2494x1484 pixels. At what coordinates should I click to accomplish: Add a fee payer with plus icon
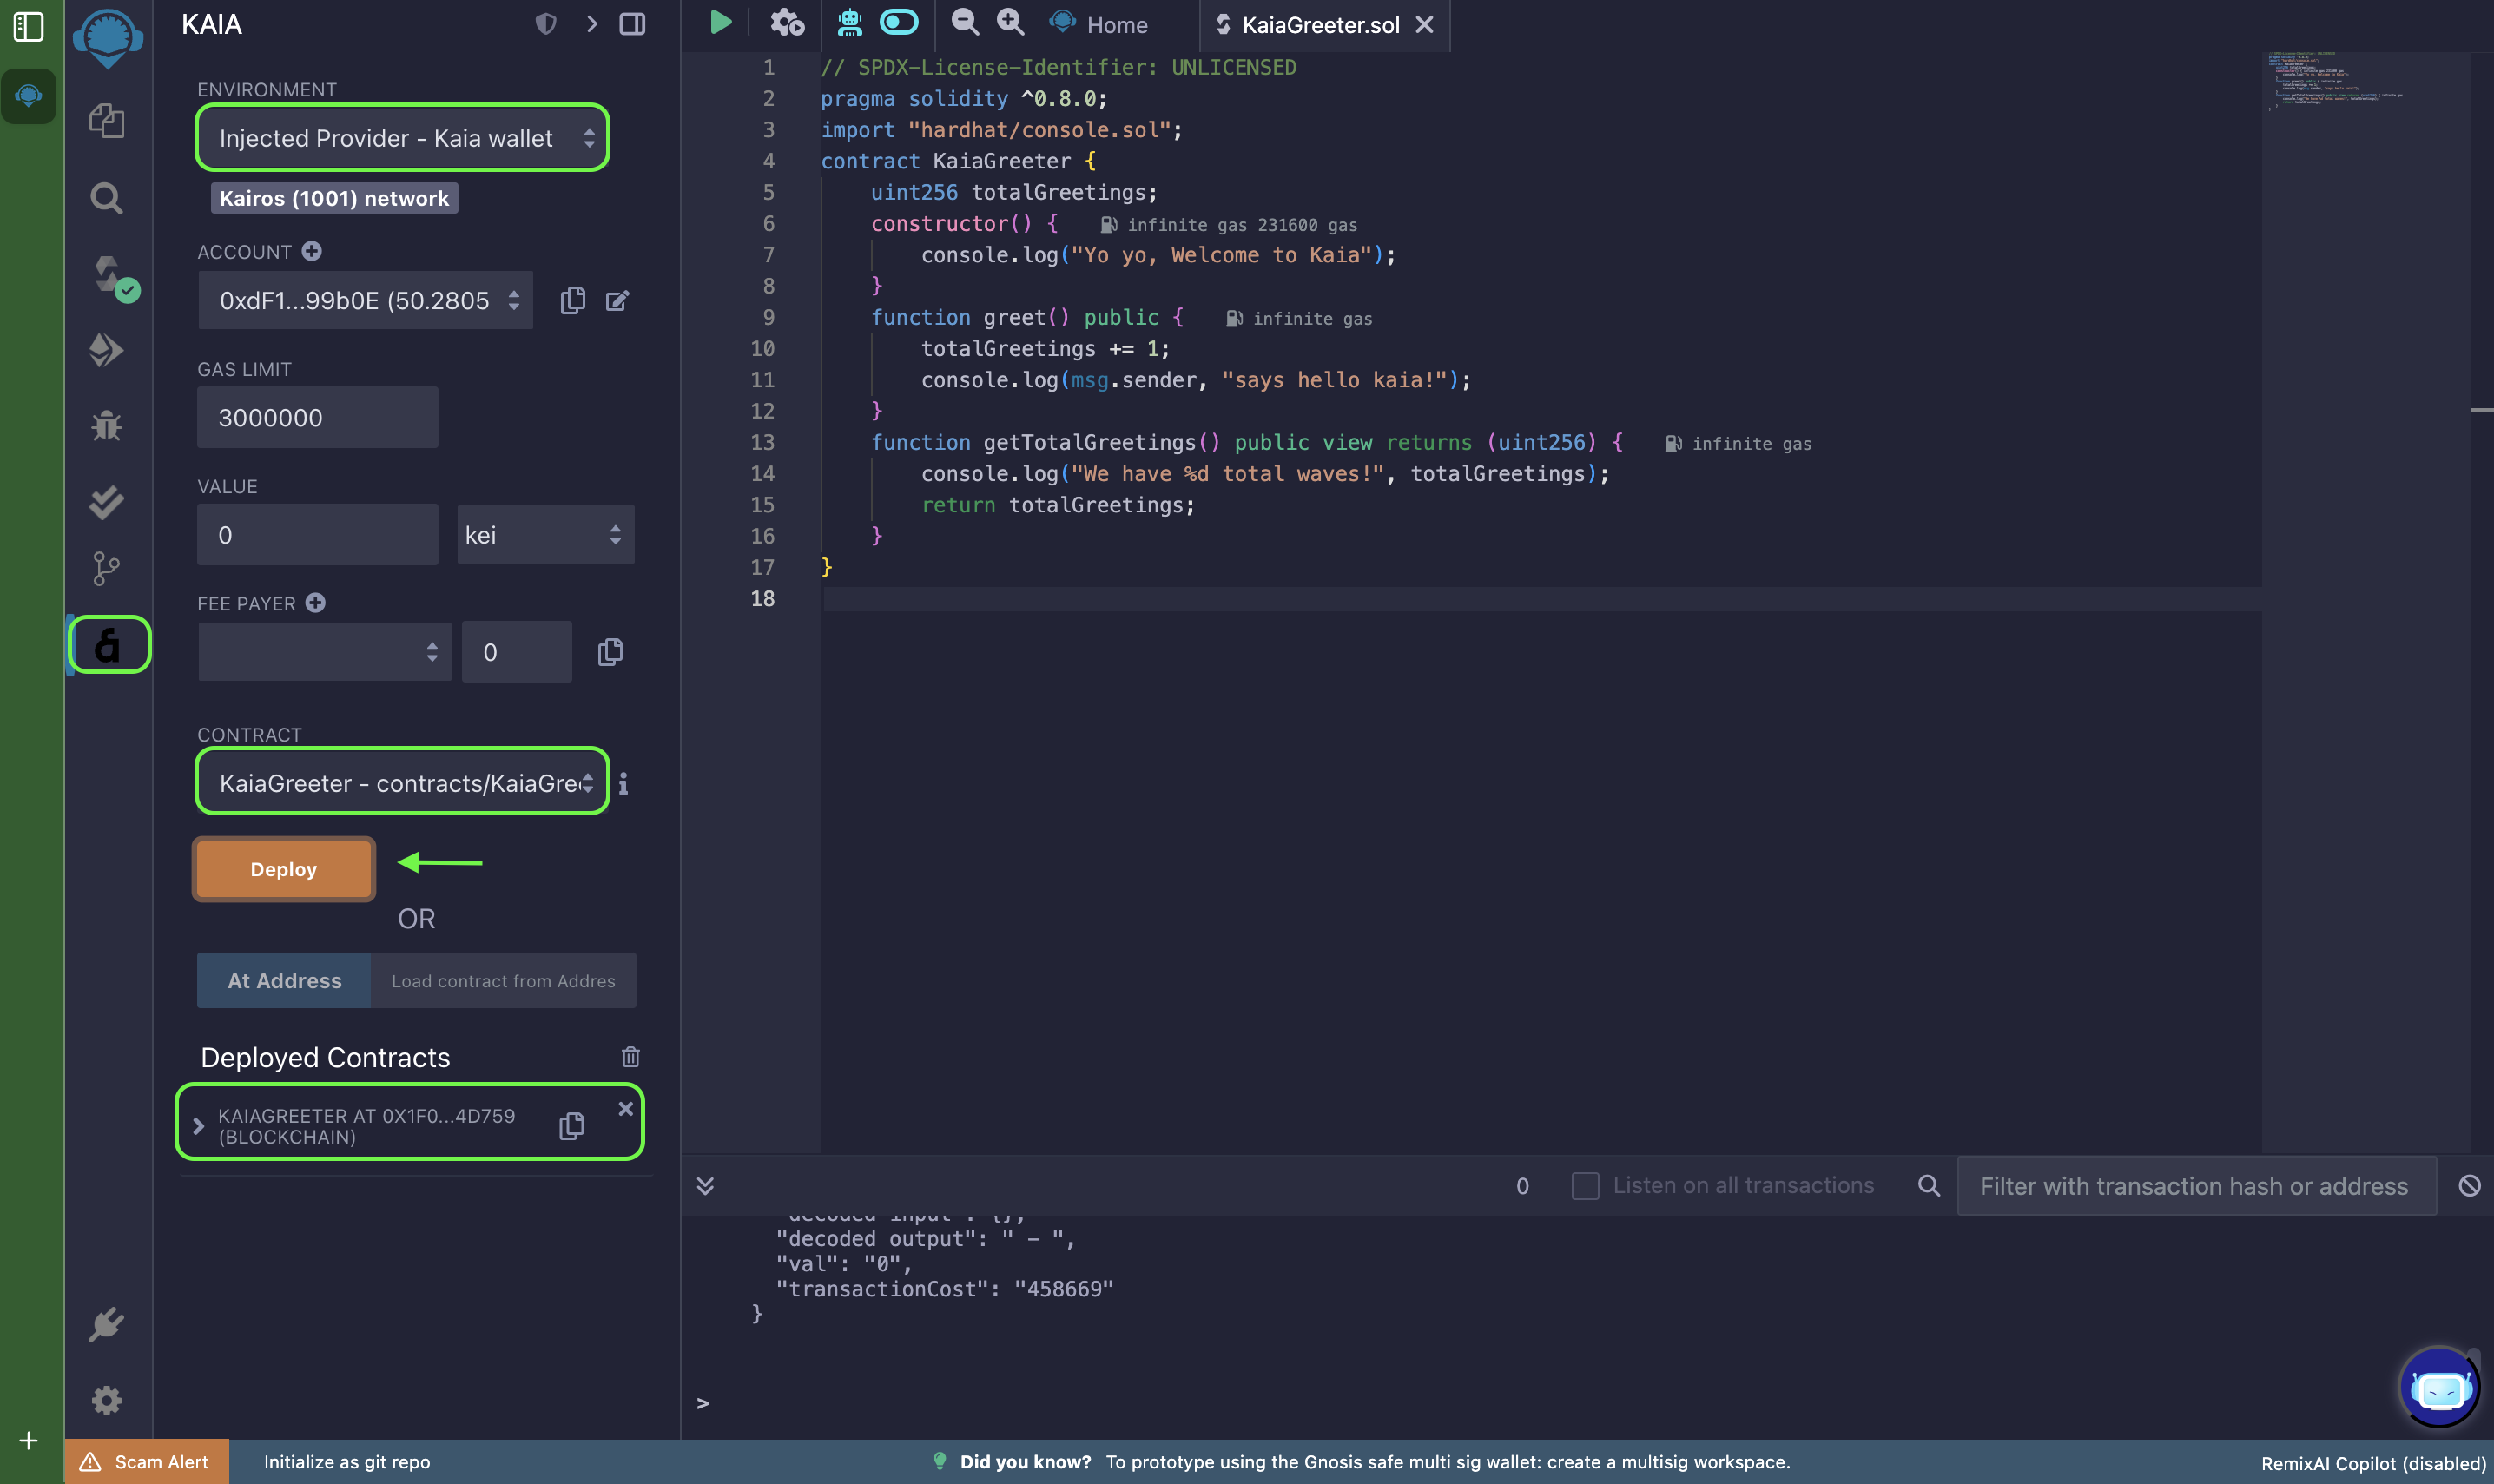click(315, 603)
